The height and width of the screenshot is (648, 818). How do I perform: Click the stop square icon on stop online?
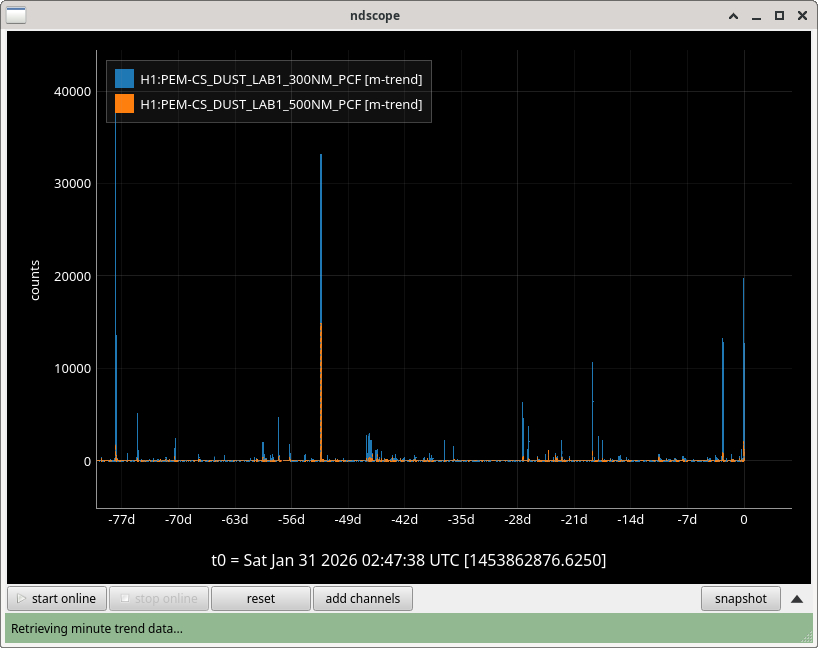(124, 599)
